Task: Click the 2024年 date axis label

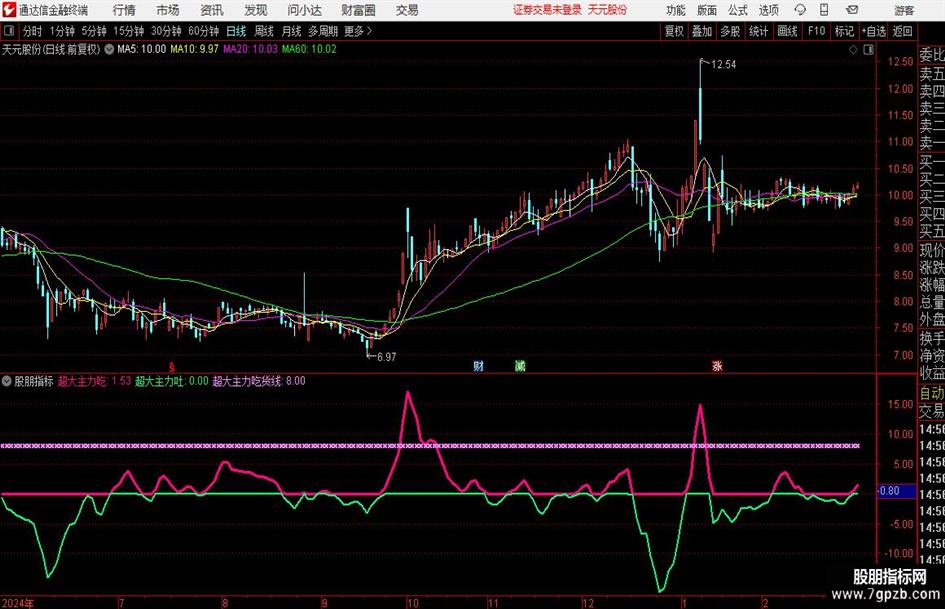Action: (x=18, y=603)
